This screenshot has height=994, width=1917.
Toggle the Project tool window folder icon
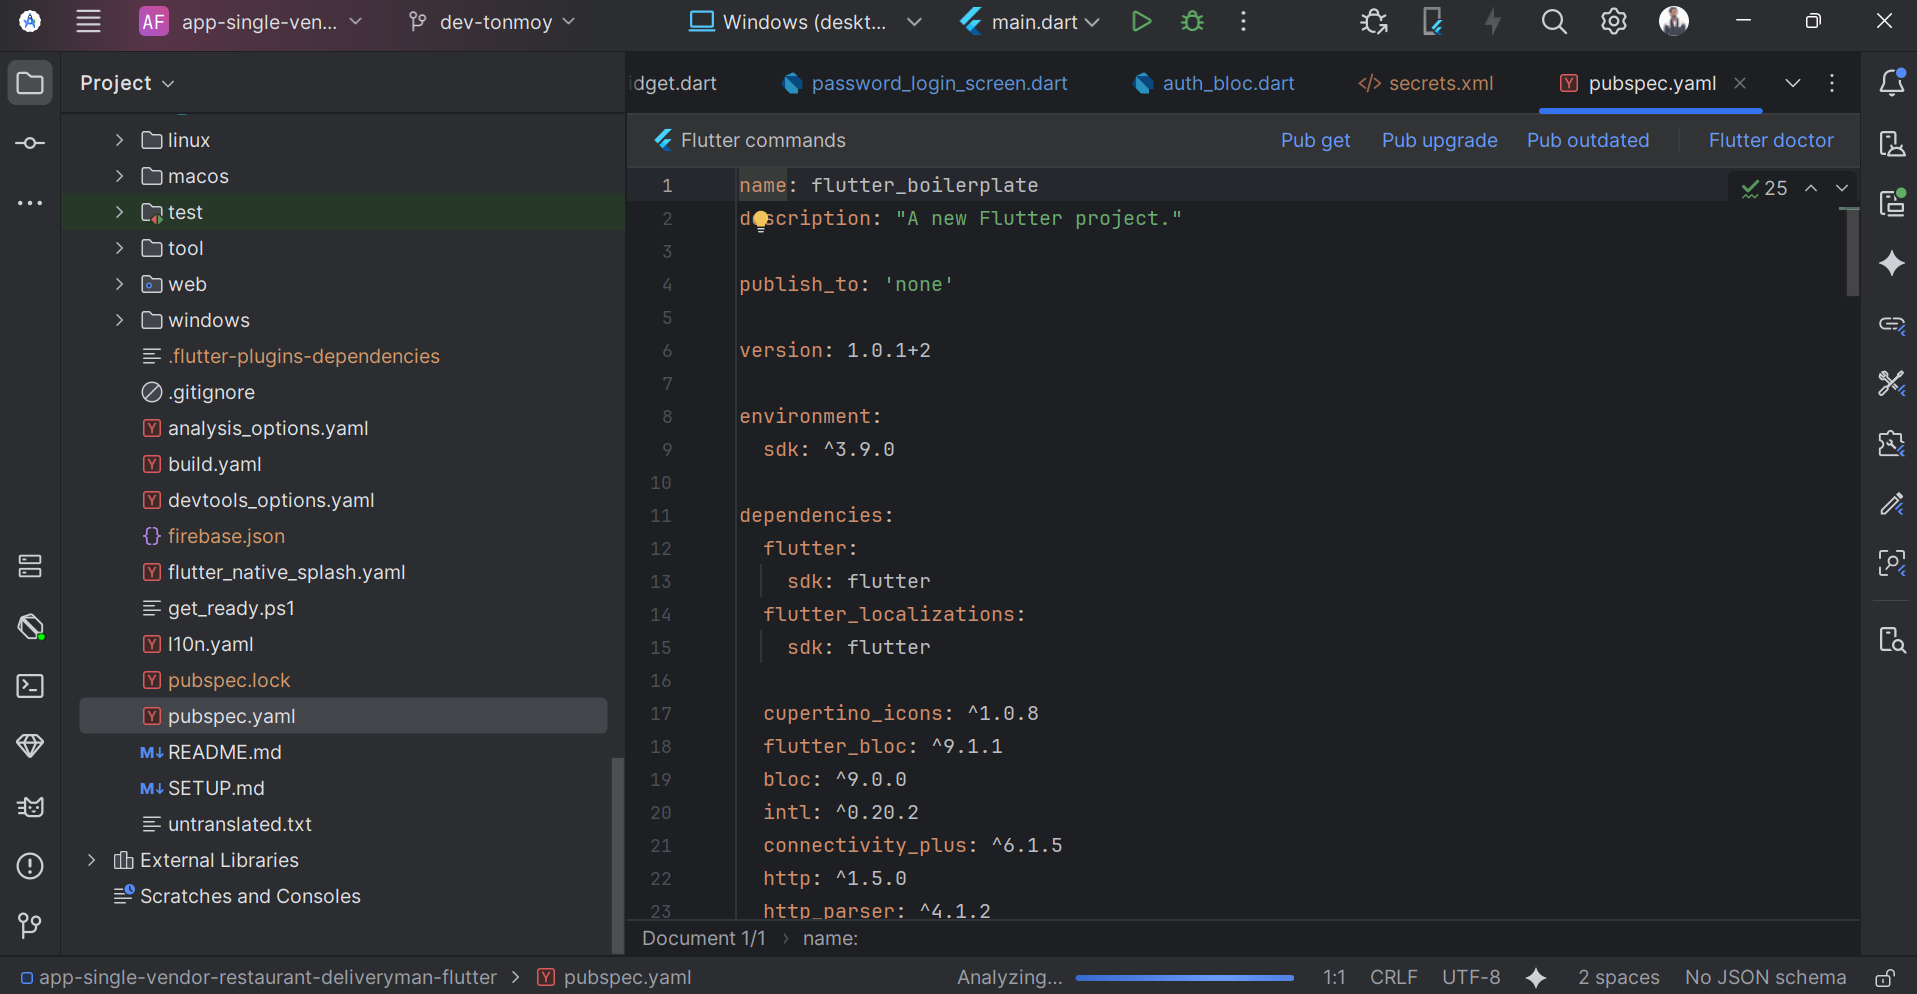(30, 83)
